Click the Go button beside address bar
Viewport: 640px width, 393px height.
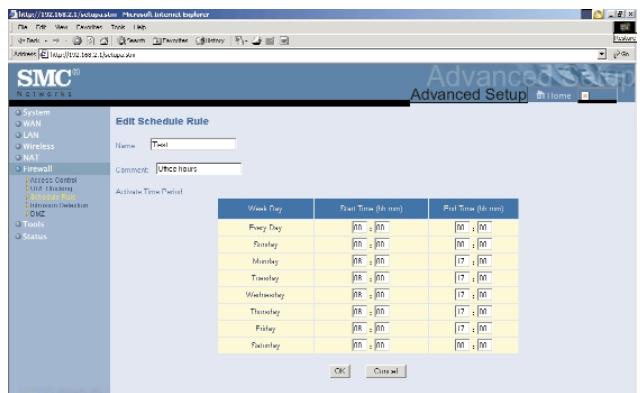[622, 54]
